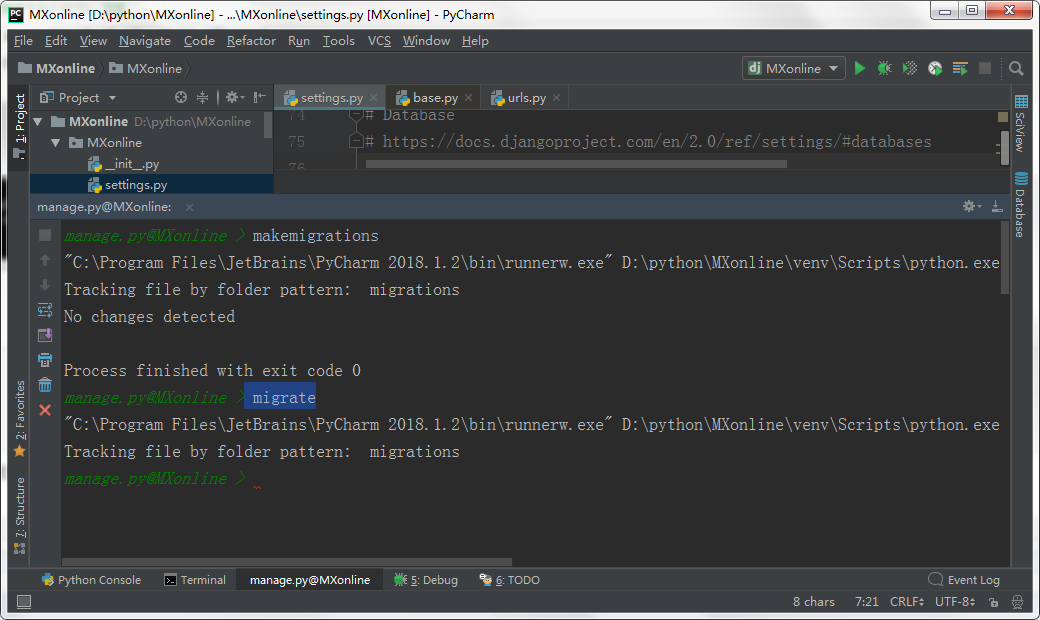Collapse the root MXonline project folder
This screenshot has height=620, width=1040.
[x=38, y=121]
